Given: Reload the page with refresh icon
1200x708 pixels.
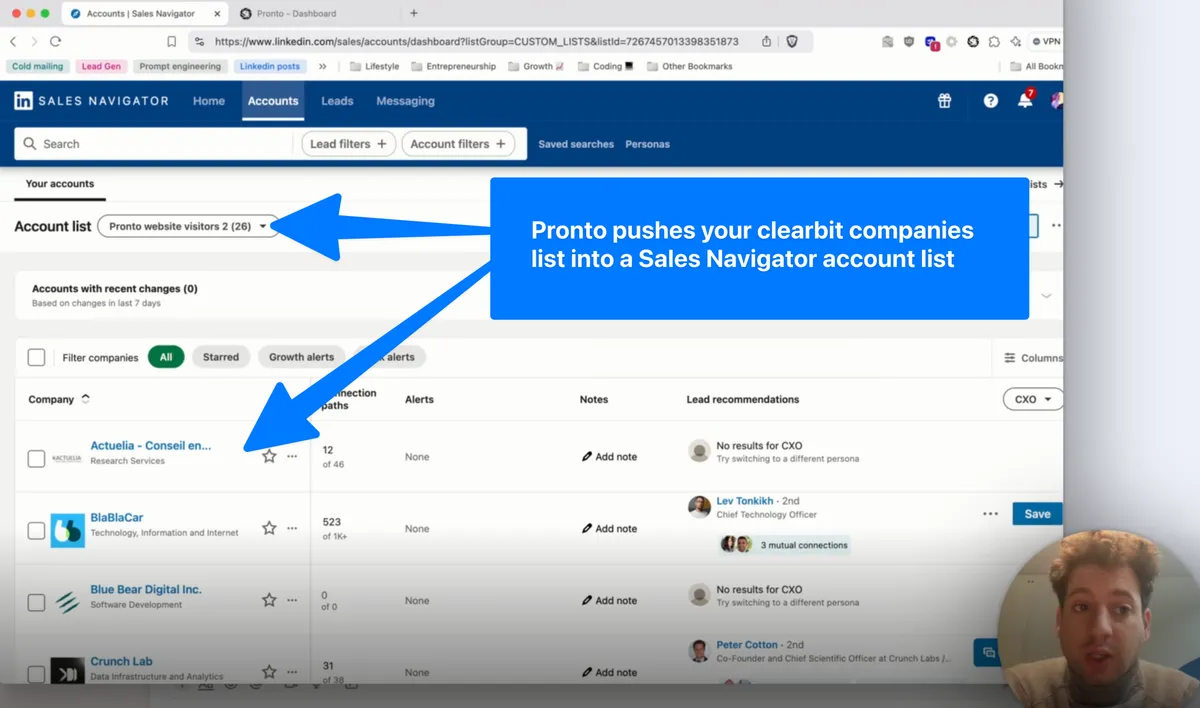Looking at the screenshot, I should 55,41.
